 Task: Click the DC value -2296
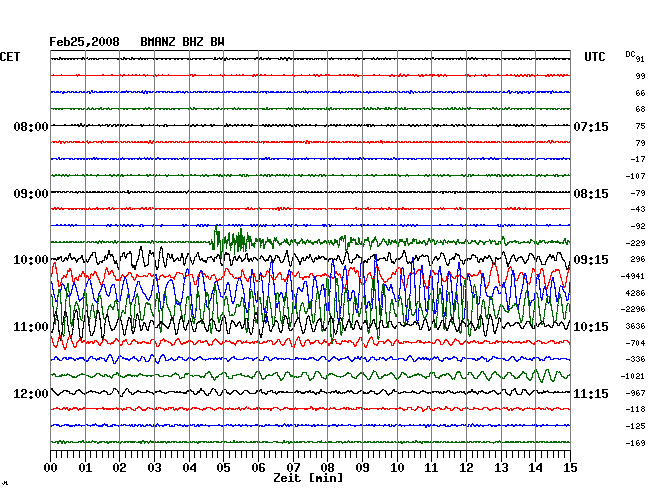click(633, 309)
